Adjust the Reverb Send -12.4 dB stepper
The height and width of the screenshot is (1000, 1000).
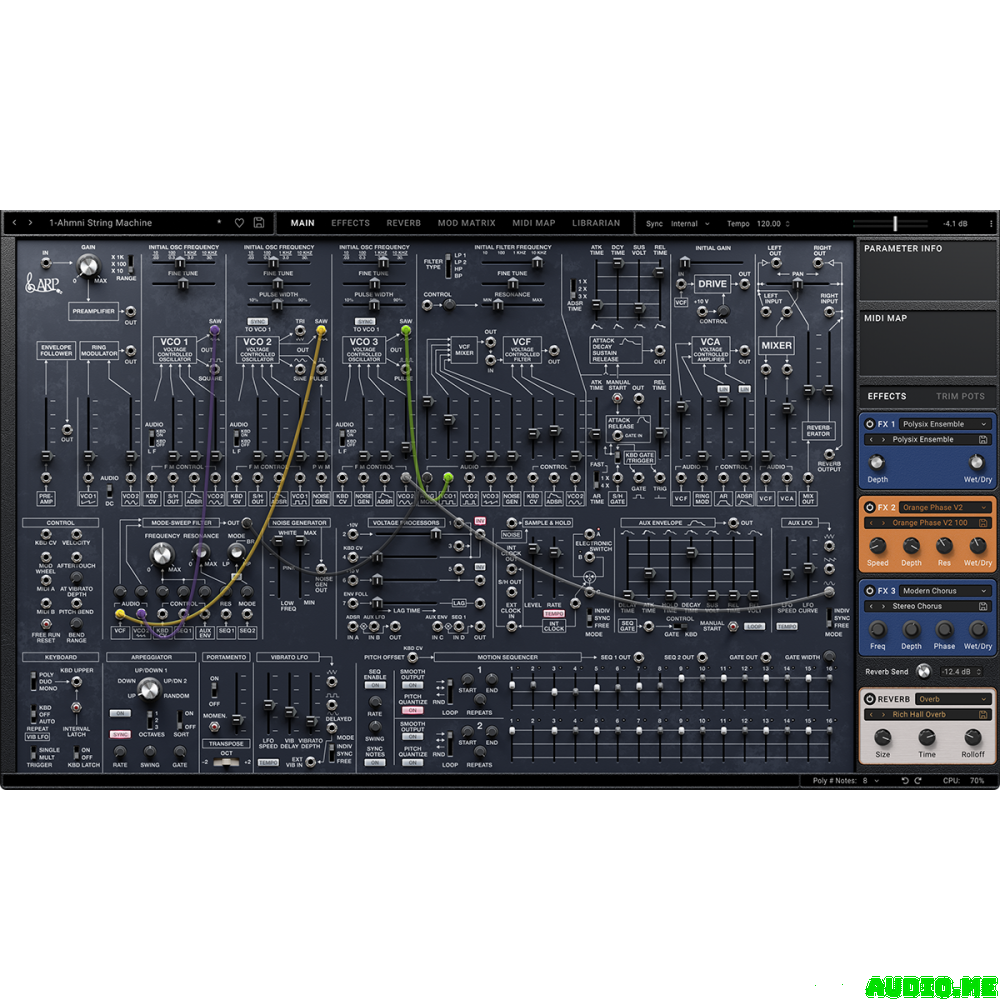(x=961, y=672)
